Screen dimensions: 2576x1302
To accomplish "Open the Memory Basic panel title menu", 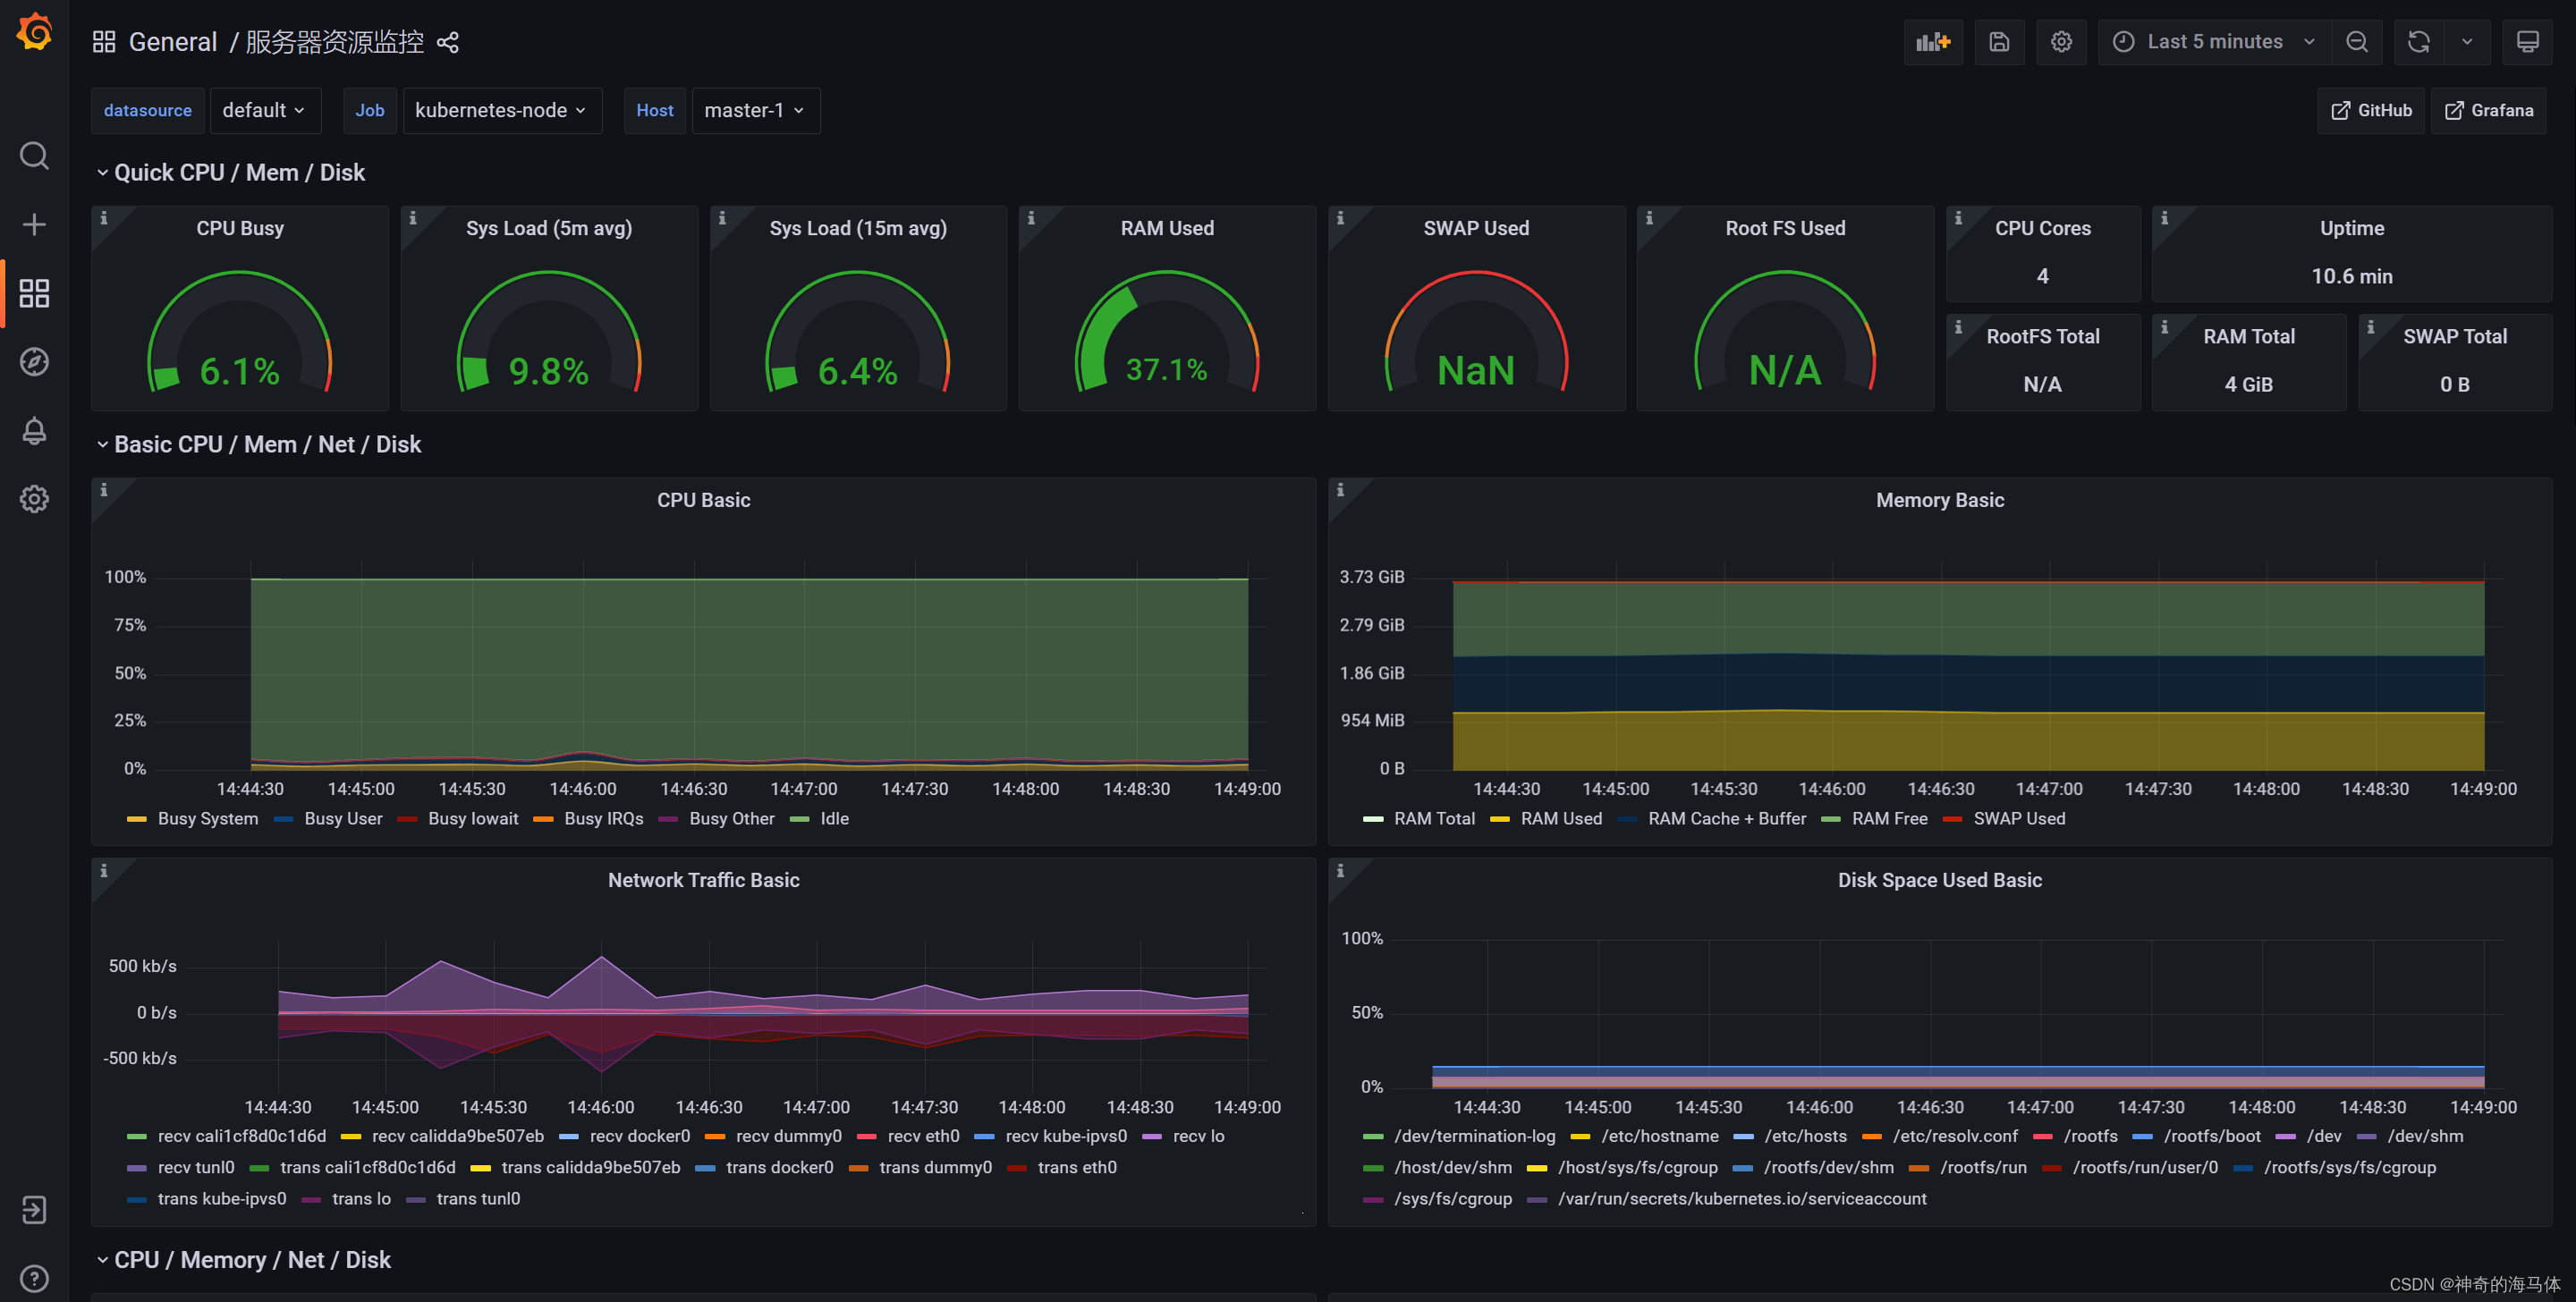I will [1940, 500].
